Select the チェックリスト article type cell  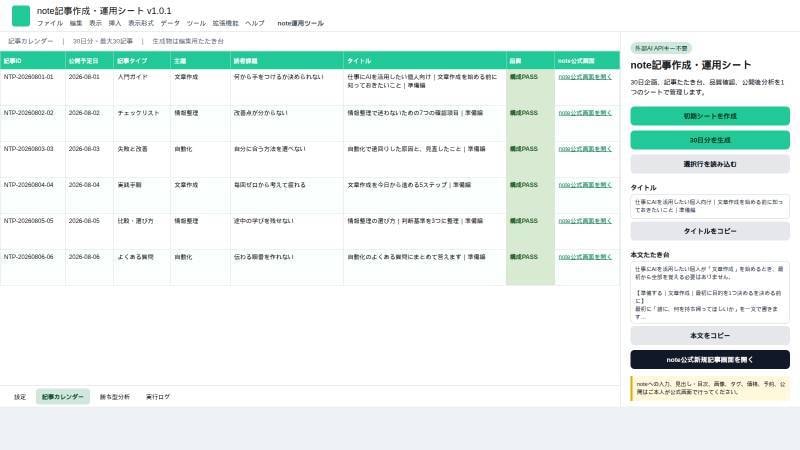coord(142,123)
